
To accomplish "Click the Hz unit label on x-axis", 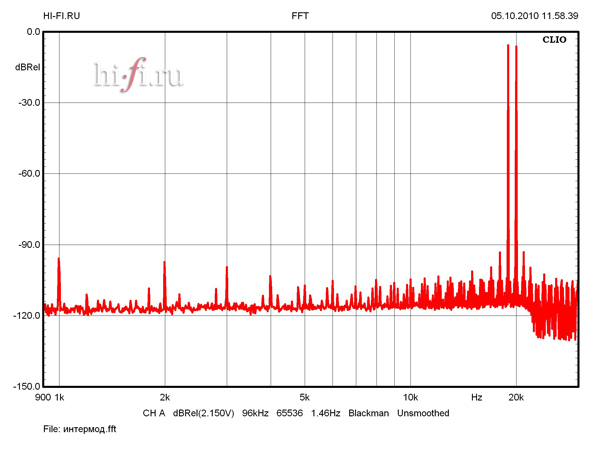I will coord(477,397).
